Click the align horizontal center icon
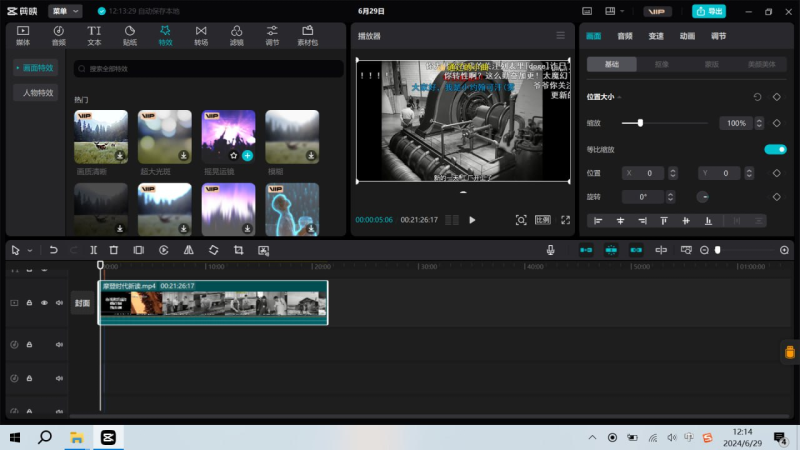The width and height of the screenshot is (800, 450). pos(620,220)
